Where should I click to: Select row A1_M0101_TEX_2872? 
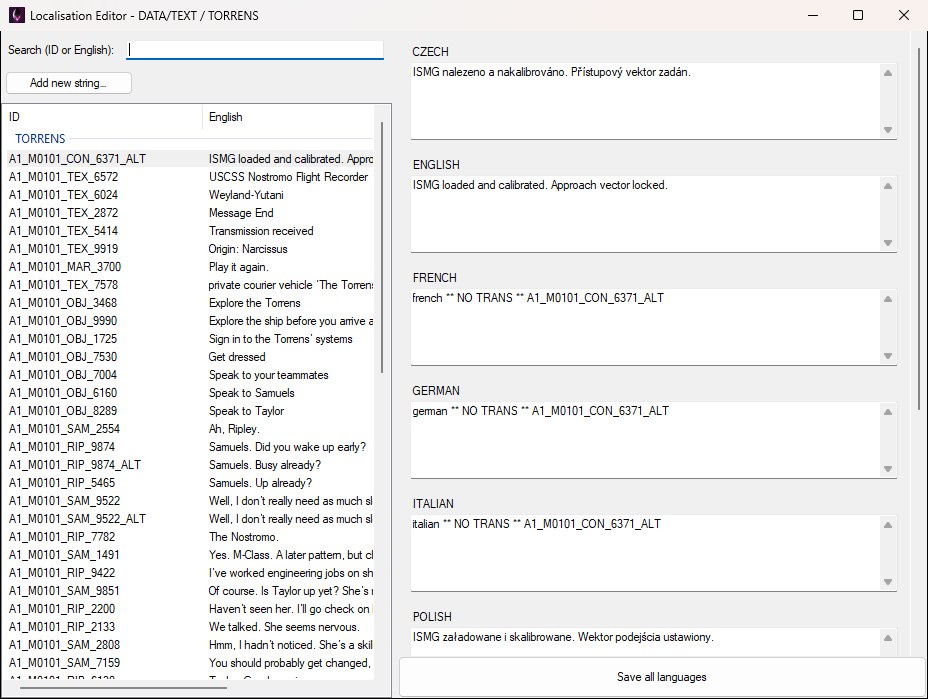click(x=189, y=213)
